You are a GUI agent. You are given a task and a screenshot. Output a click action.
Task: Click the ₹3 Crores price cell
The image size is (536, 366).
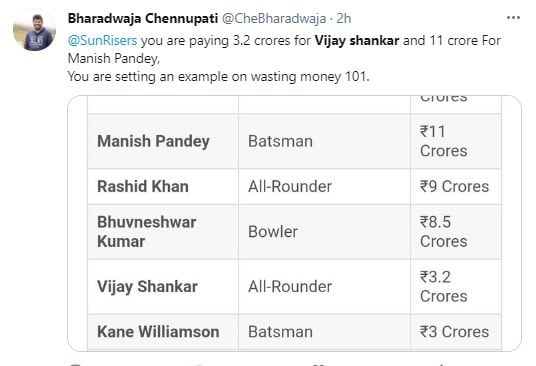pos(456,332)
